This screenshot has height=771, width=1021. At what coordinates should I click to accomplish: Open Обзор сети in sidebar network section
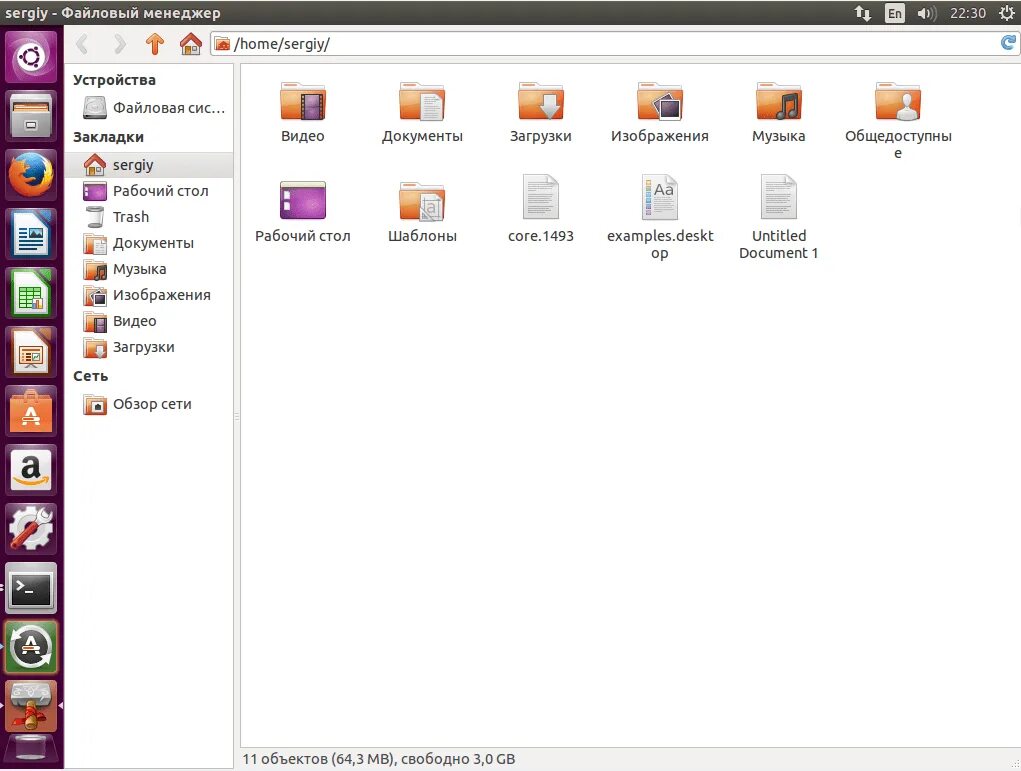(148, 404)
